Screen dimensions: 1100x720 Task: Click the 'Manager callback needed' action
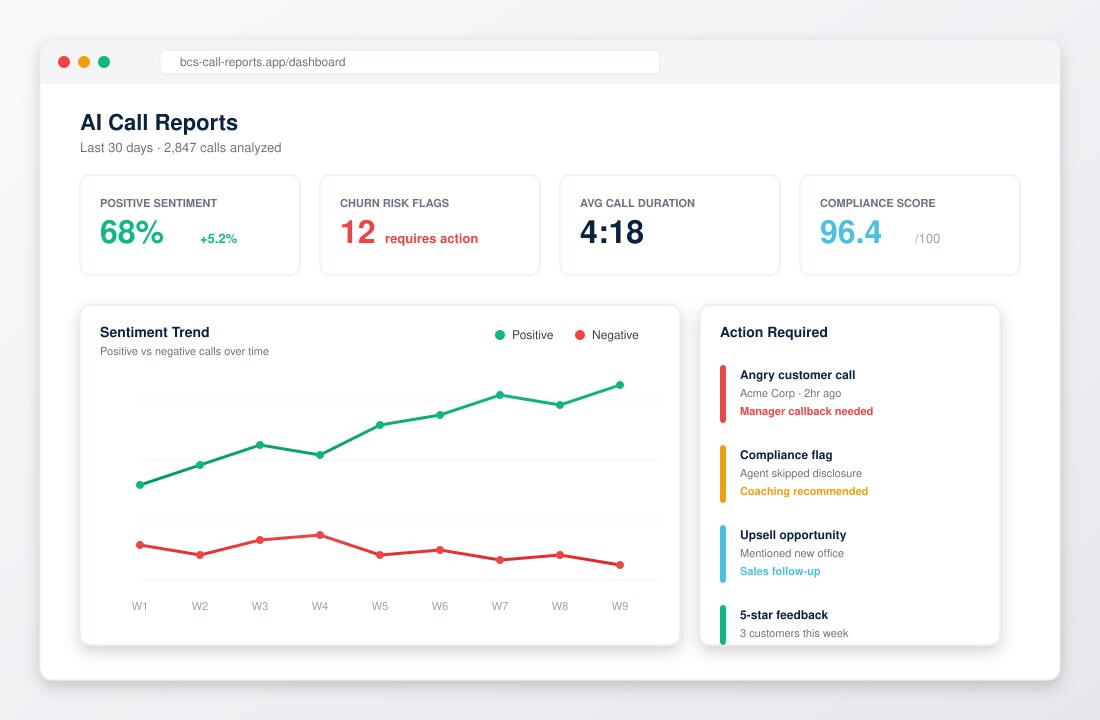tap(806, 411)
